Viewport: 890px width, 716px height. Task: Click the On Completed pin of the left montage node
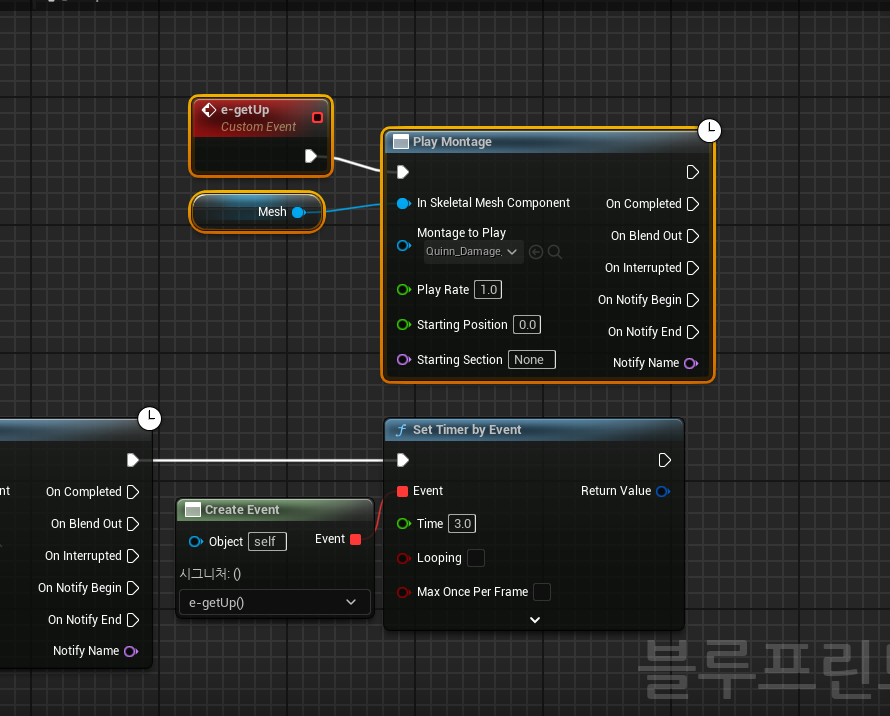coord(133,492)
